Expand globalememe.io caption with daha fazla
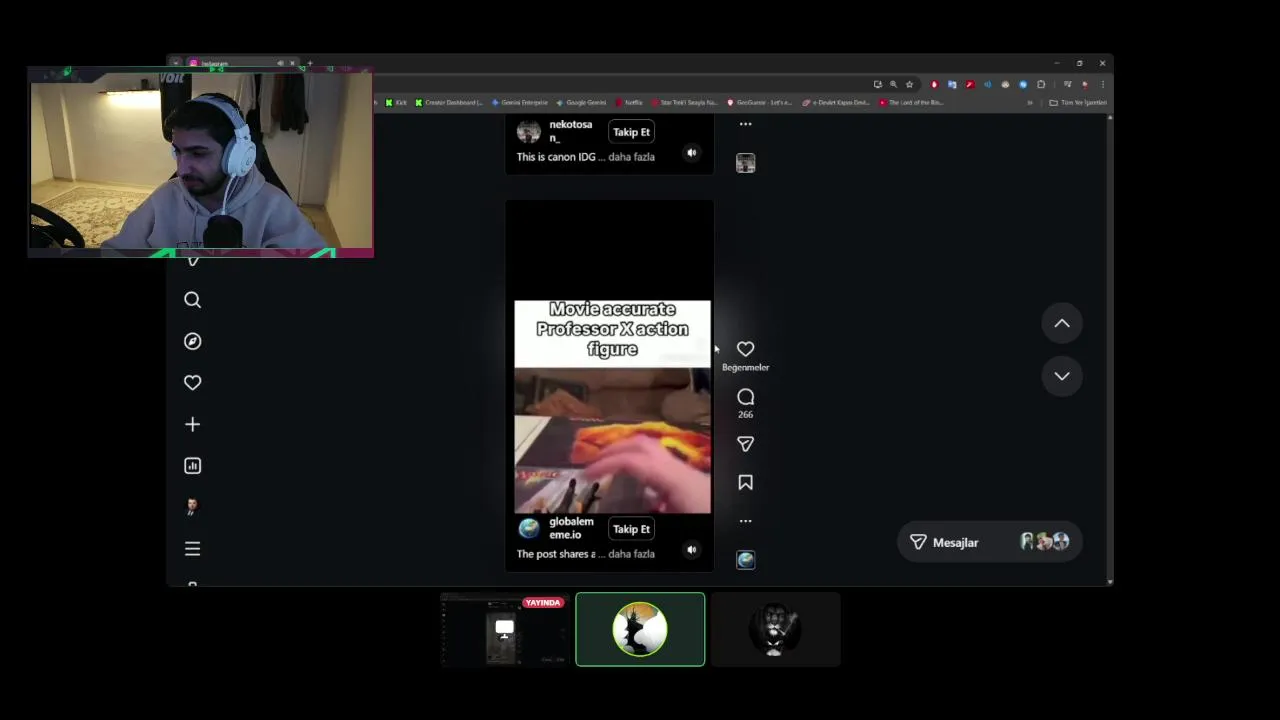 (x=631, y=554)
